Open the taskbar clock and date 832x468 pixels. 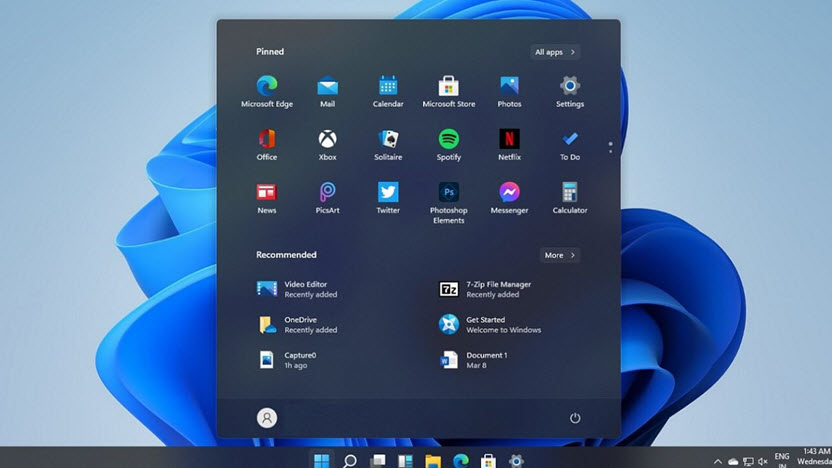[814, 457]
